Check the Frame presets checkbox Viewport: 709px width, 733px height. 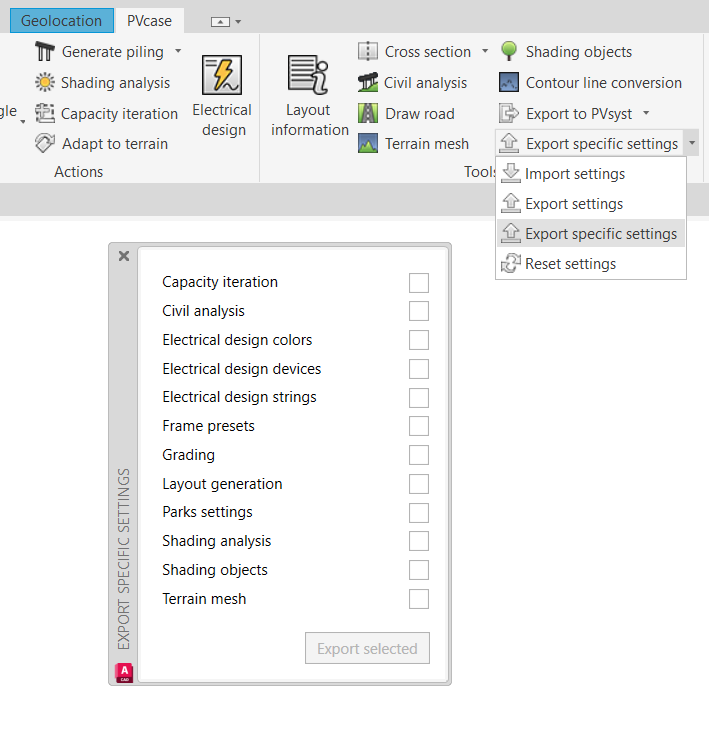tap(418, 426)
